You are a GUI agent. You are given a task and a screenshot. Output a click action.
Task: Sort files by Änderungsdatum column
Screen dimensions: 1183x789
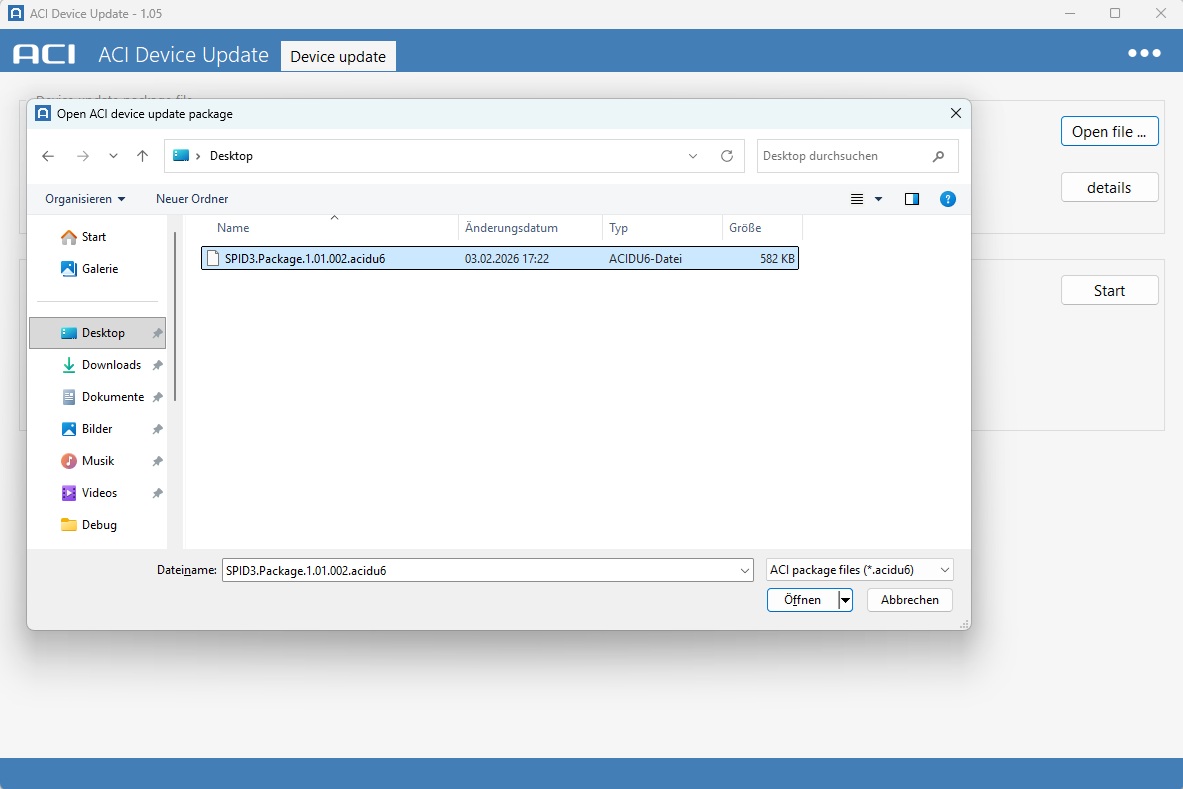[511, 228]
